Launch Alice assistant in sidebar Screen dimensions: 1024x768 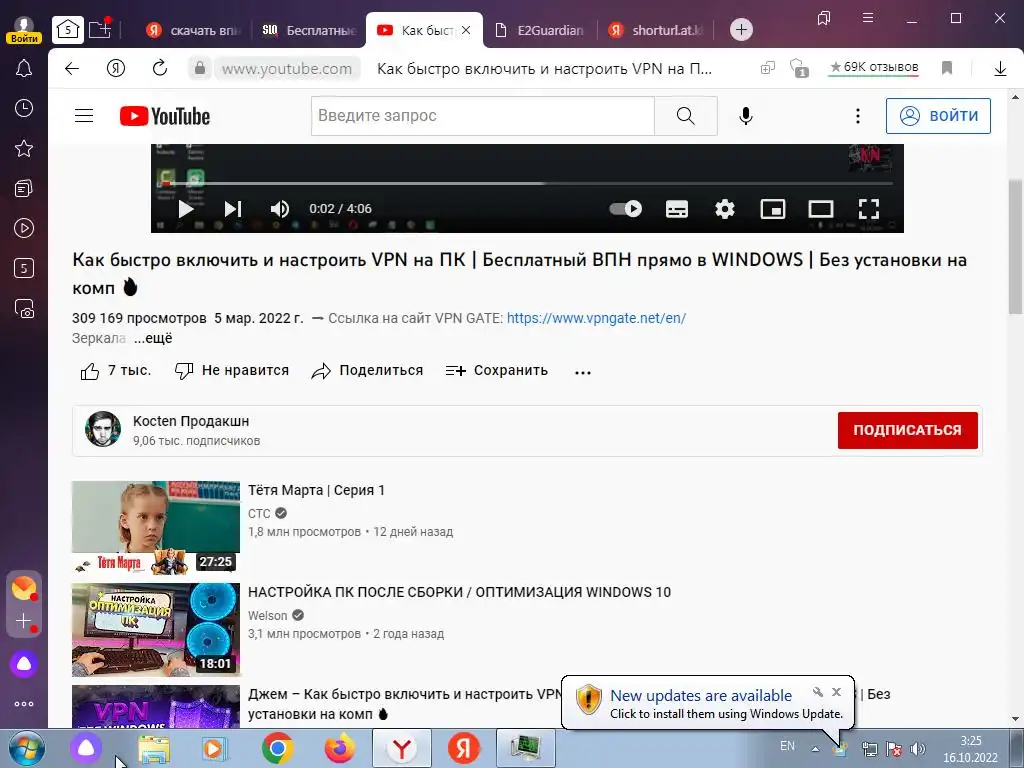click(24, 664)
